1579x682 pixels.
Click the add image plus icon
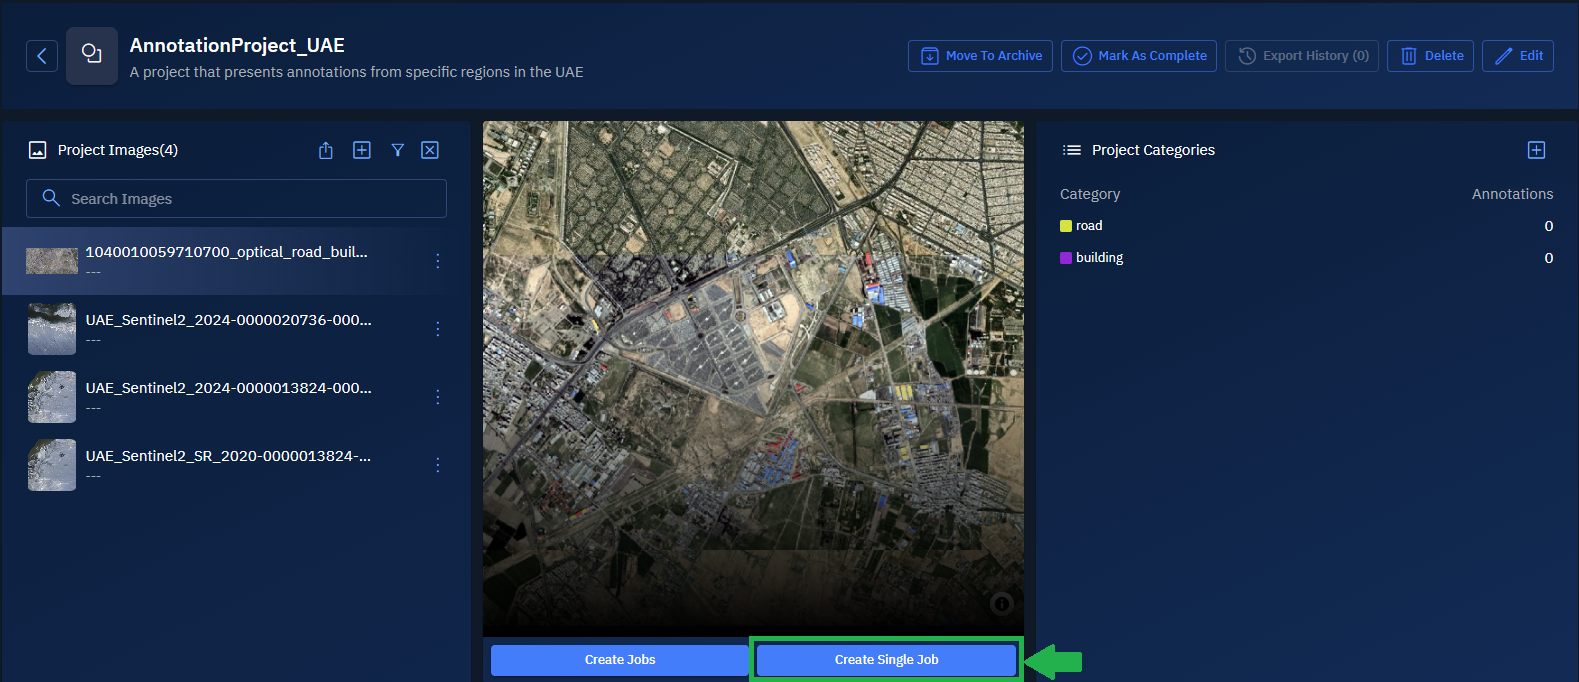pos(362,150)
